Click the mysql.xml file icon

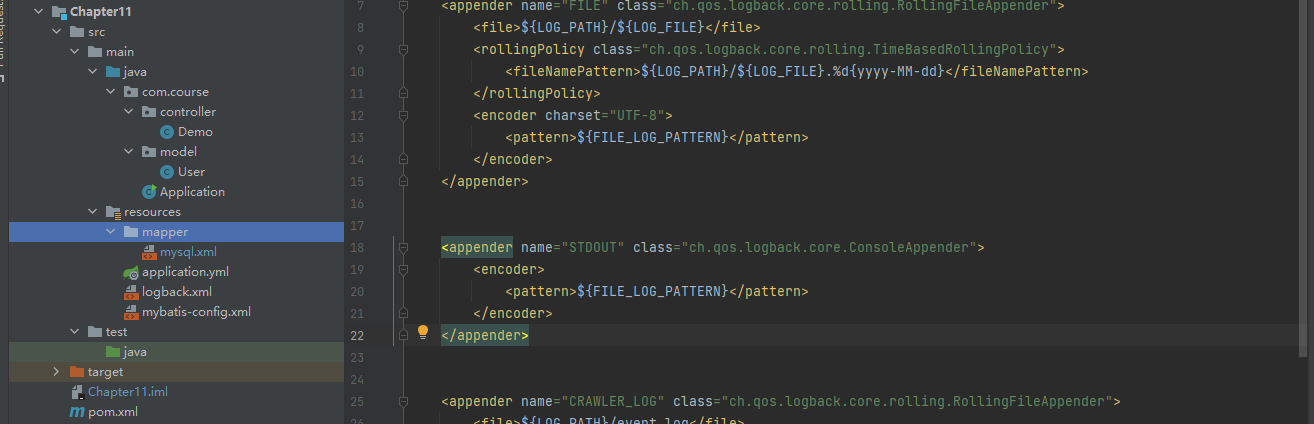[x=149, y=252]
